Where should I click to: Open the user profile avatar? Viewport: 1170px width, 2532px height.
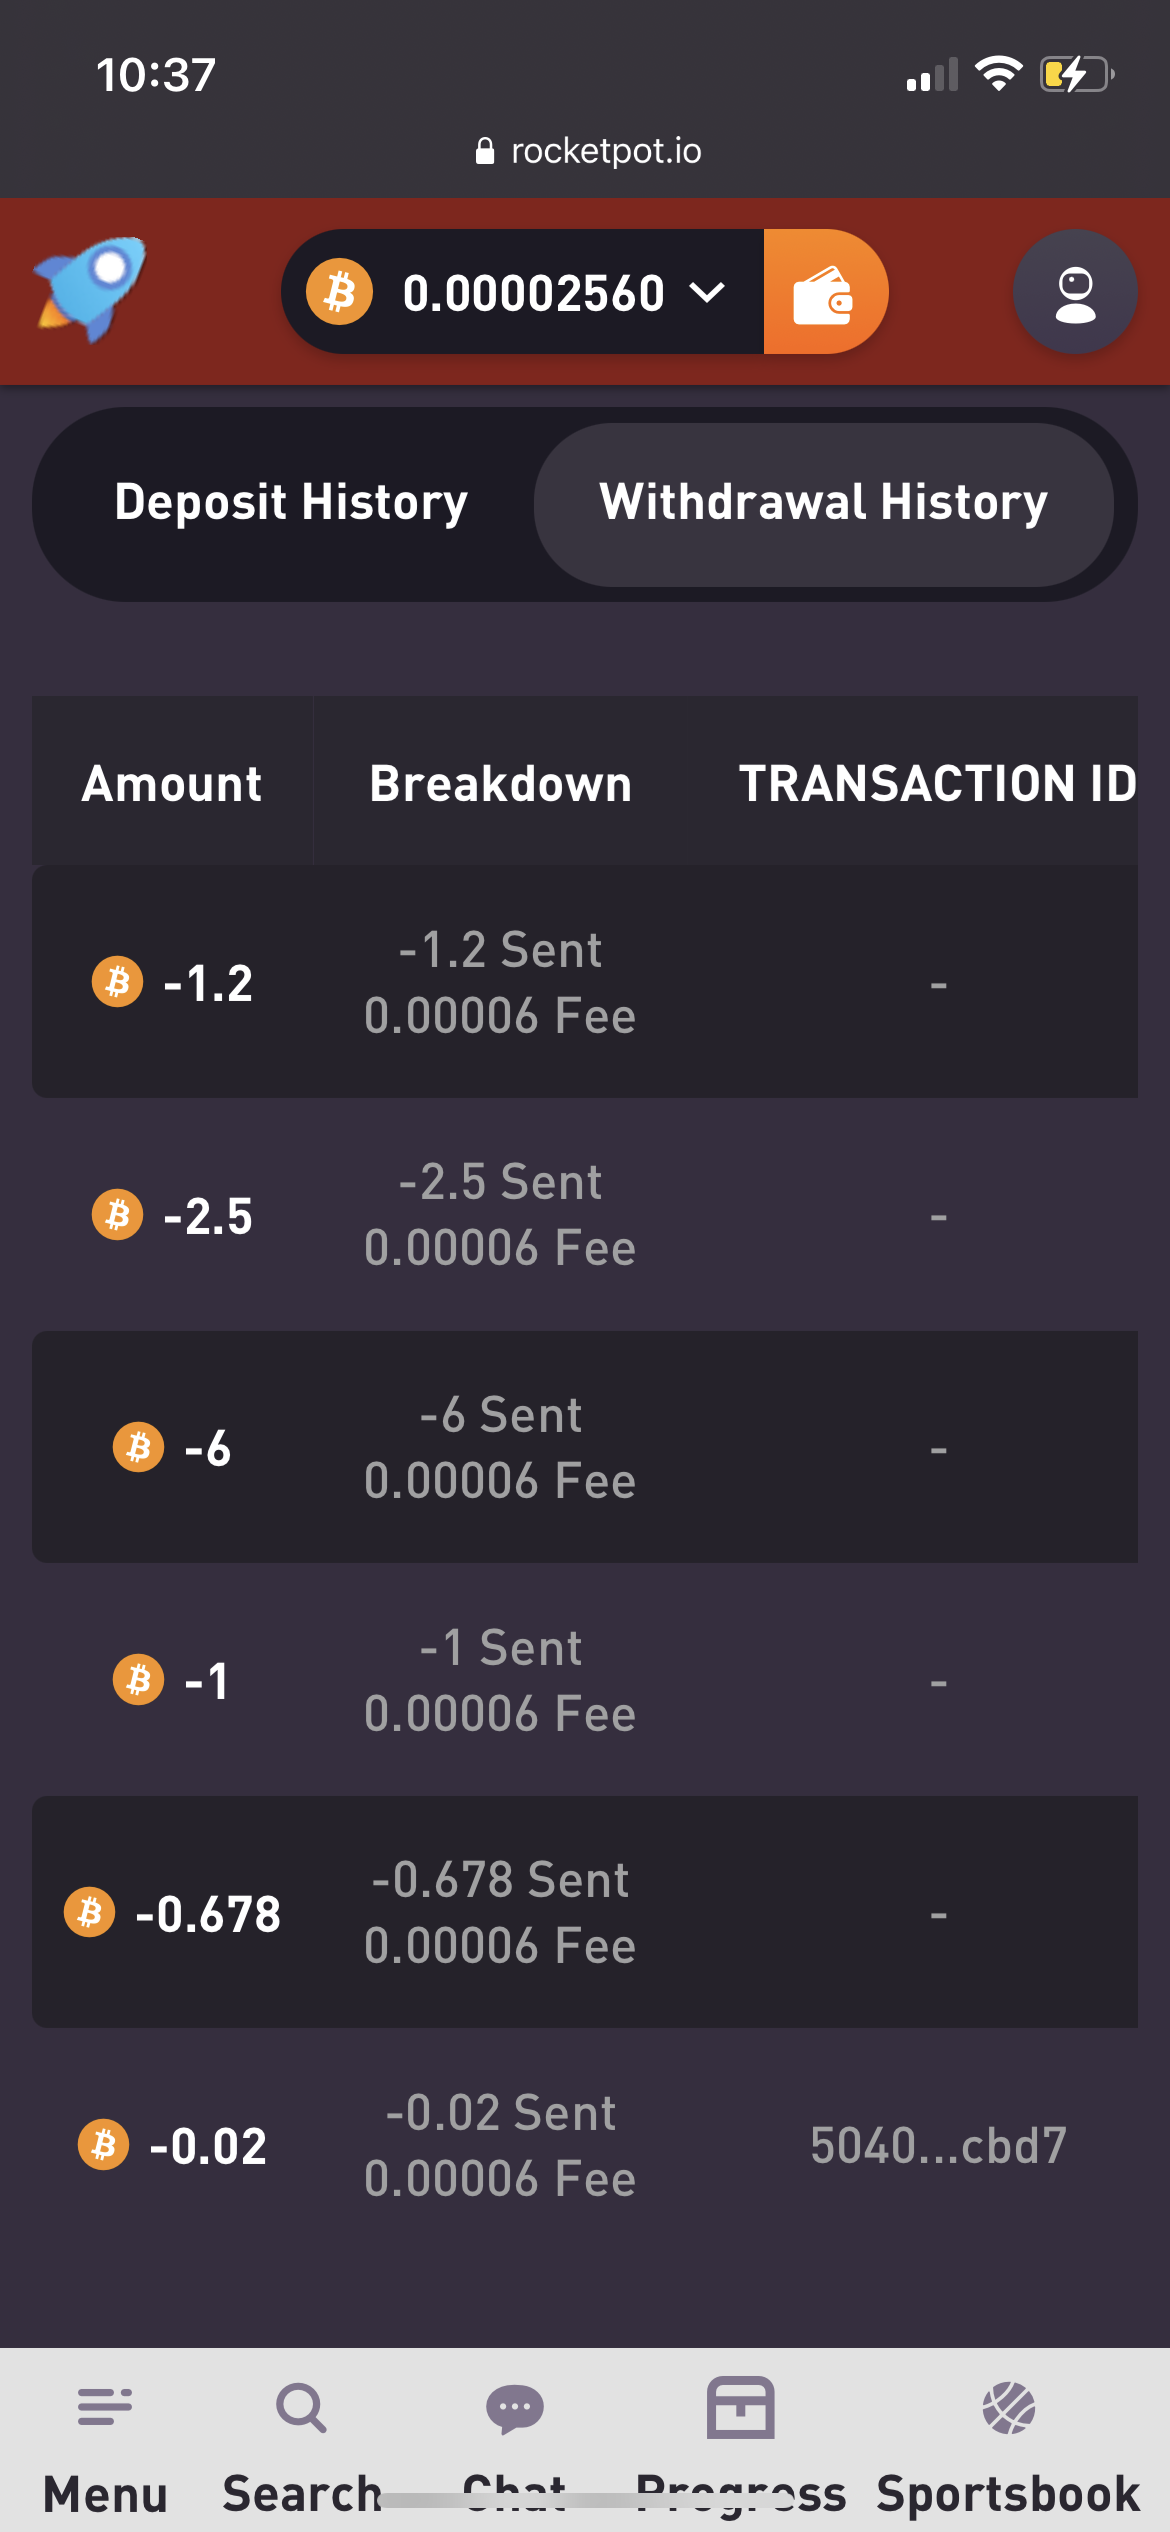[x=1075, y=292]
